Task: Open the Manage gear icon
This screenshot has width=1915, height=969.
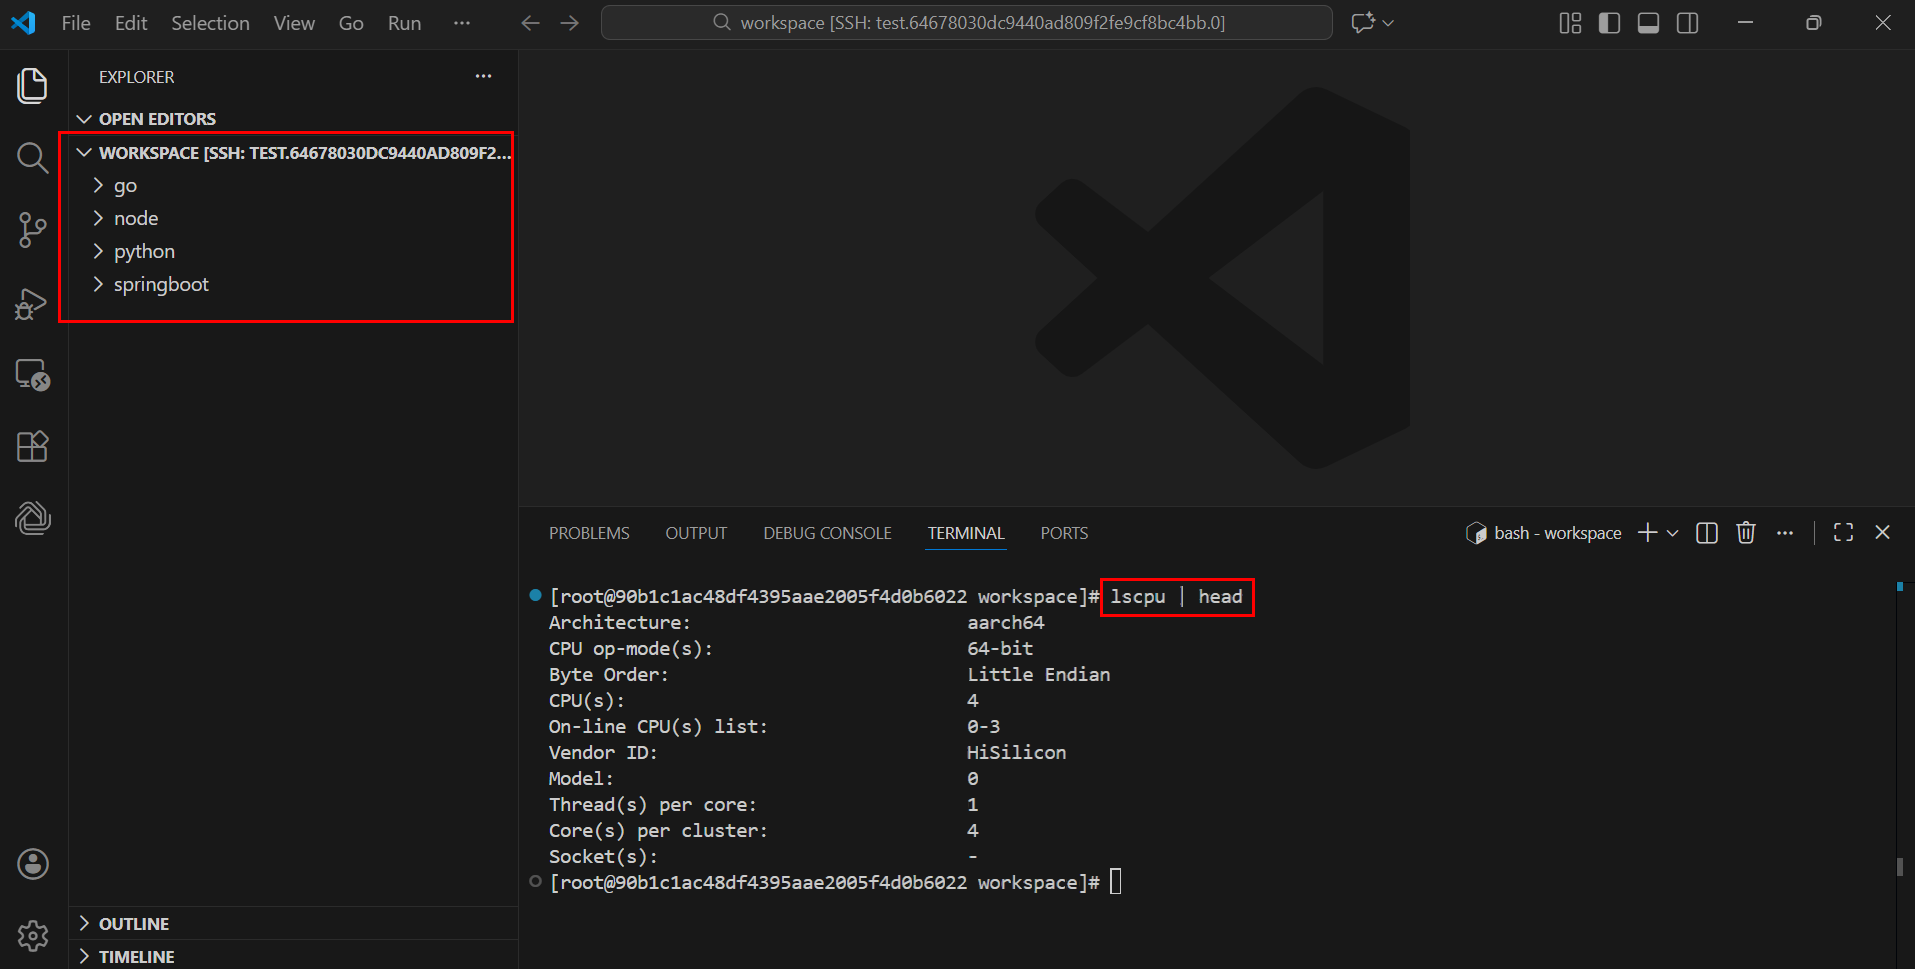Action: pyautogui.click(x=33, y=936)
